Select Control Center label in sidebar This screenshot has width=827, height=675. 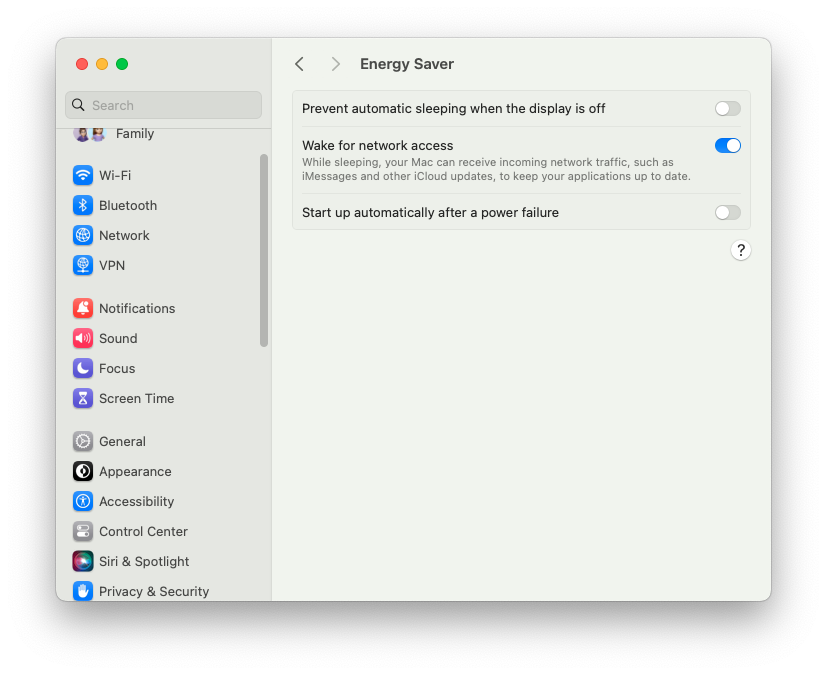coord(143,531)
